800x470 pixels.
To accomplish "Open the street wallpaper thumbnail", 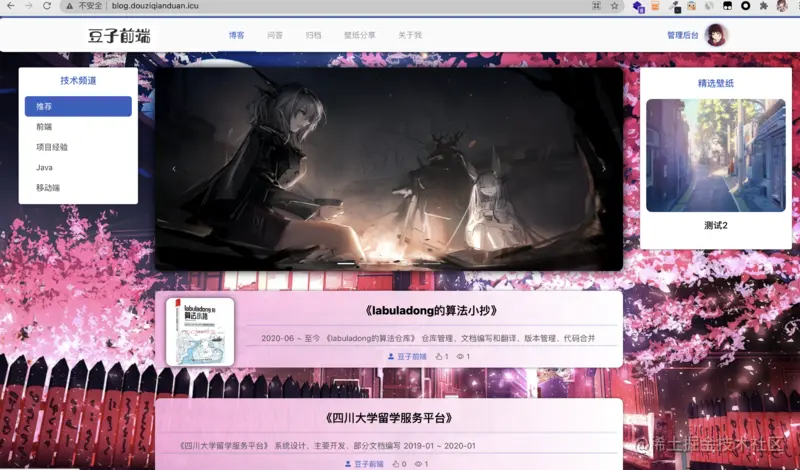I will coord(715,155).
